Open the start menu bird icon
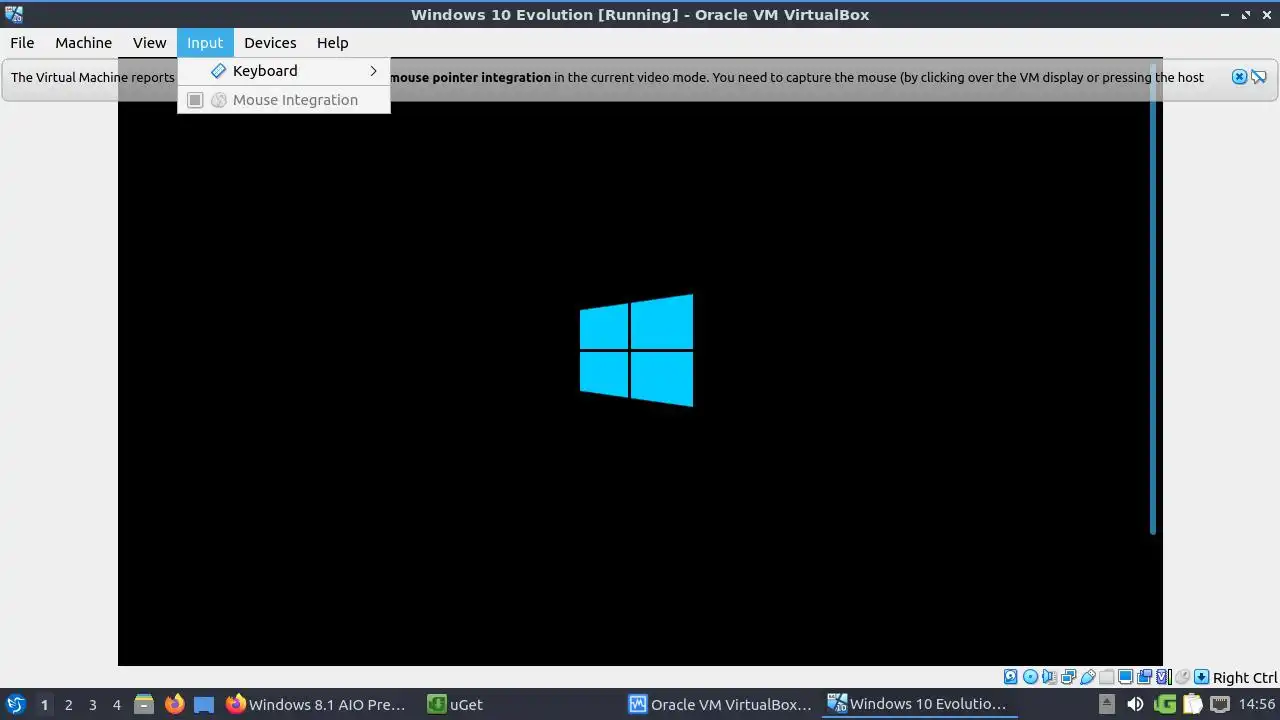 tap(15, 704)
